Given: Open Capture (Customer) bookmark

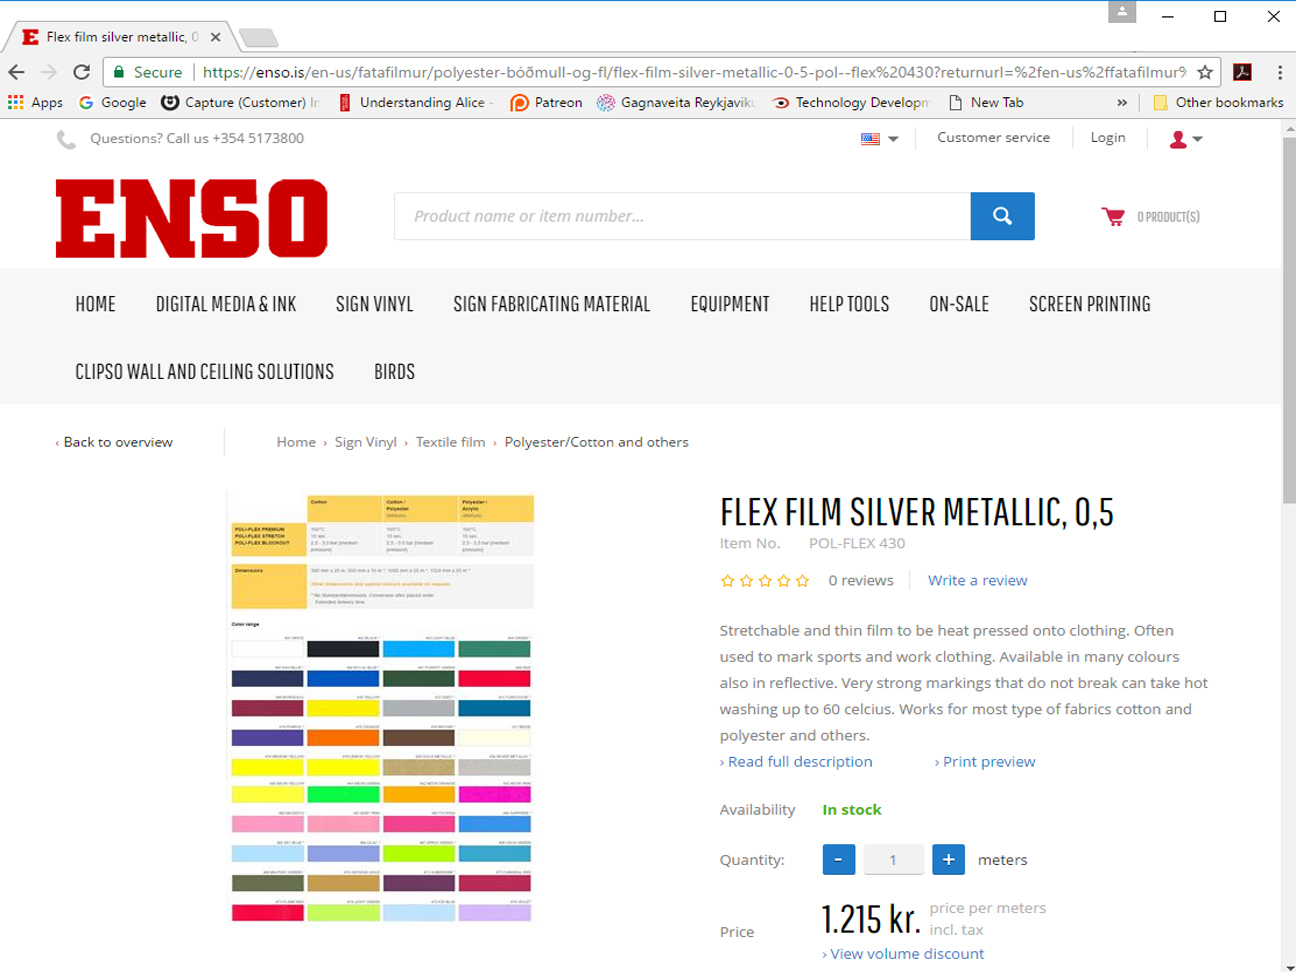Looking at the screenshot, I should [241, 102].
